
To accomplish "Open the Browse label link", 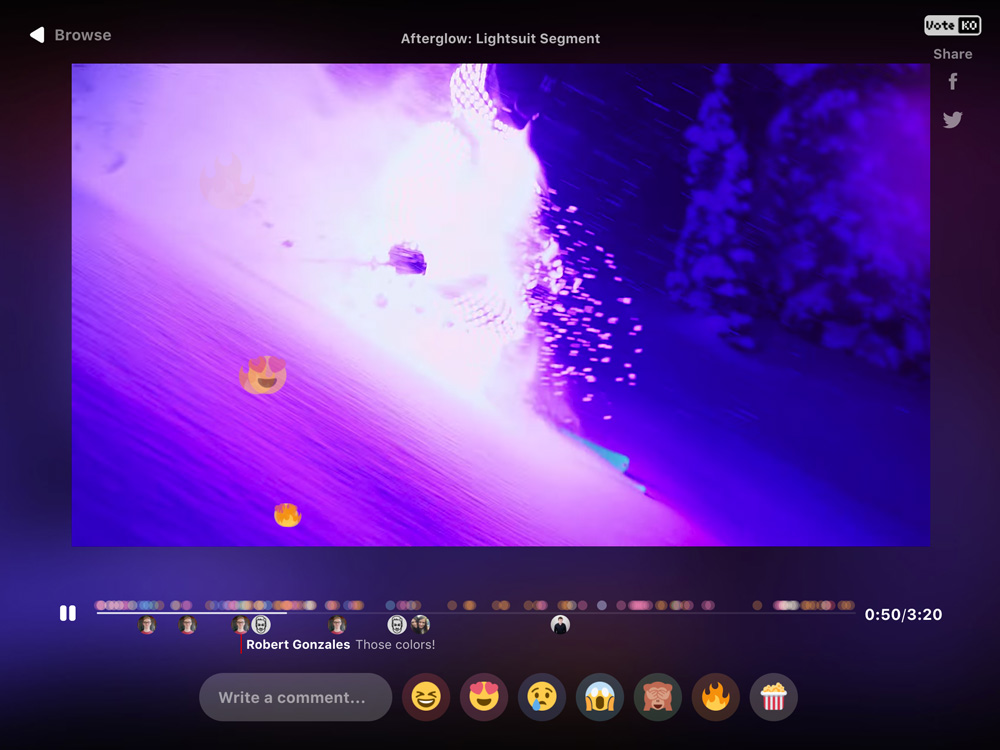I will [x=83, y=35].
